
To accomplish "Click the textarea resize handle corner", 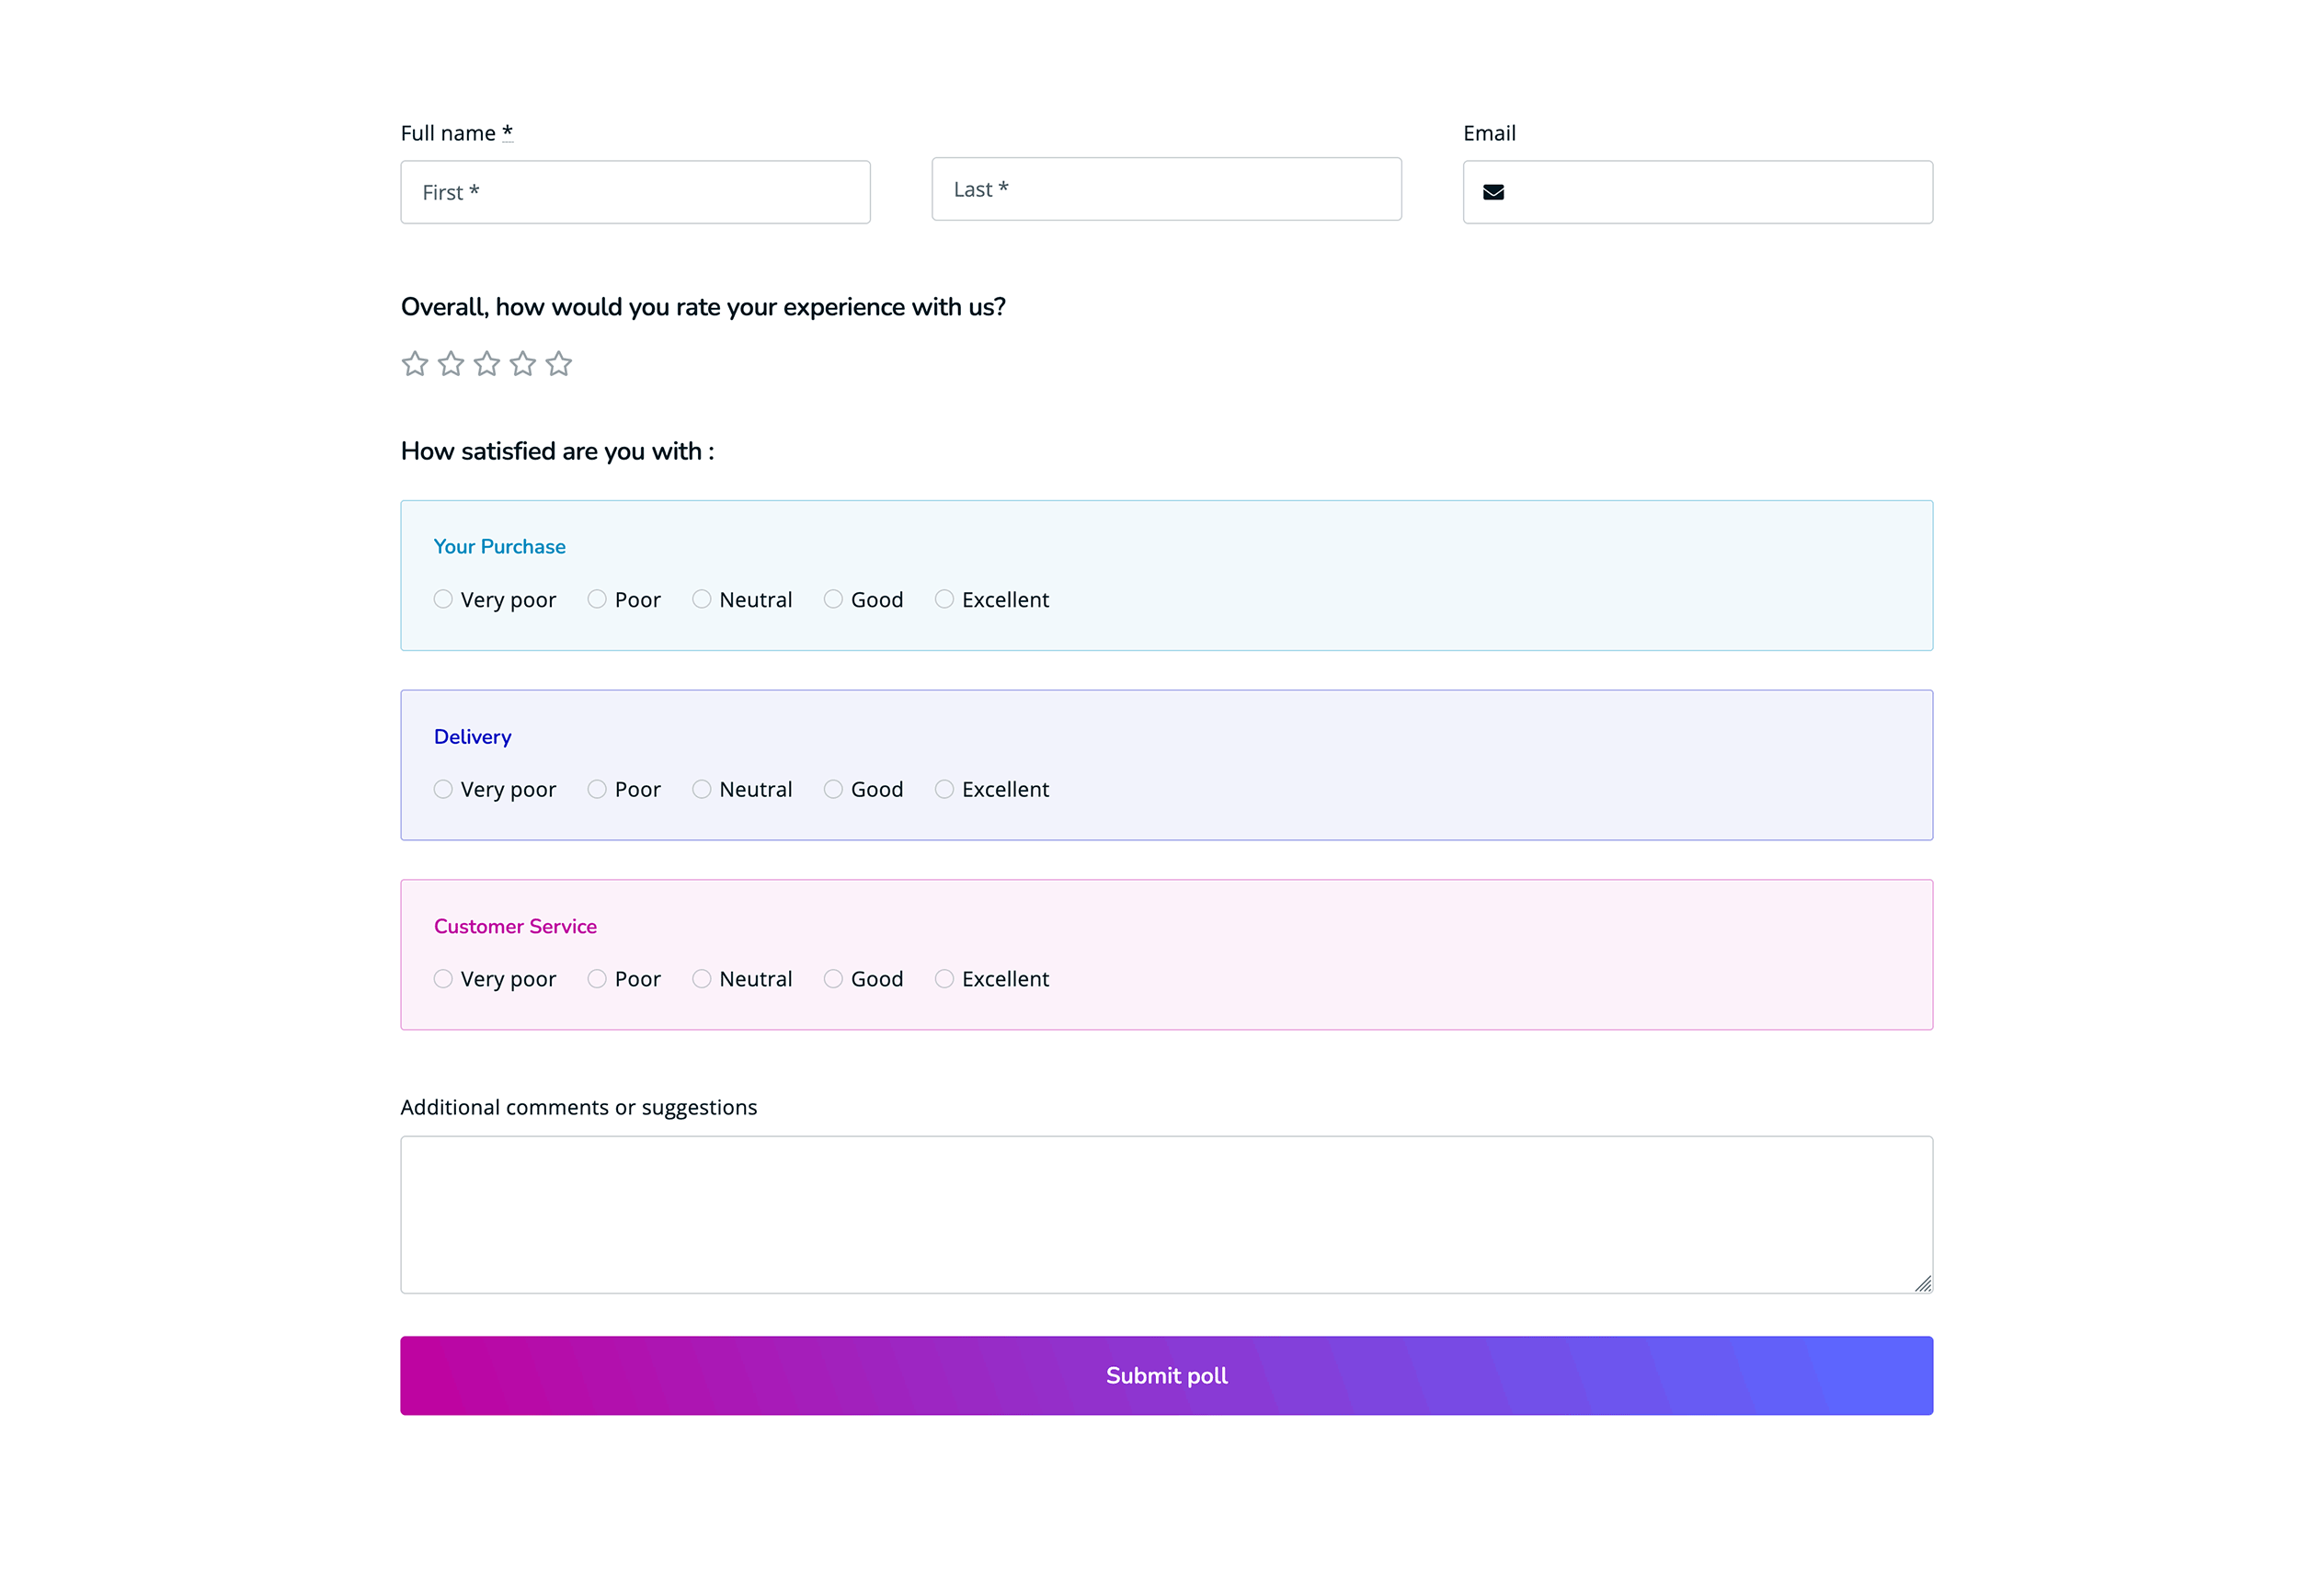I will (1922, 1284).
